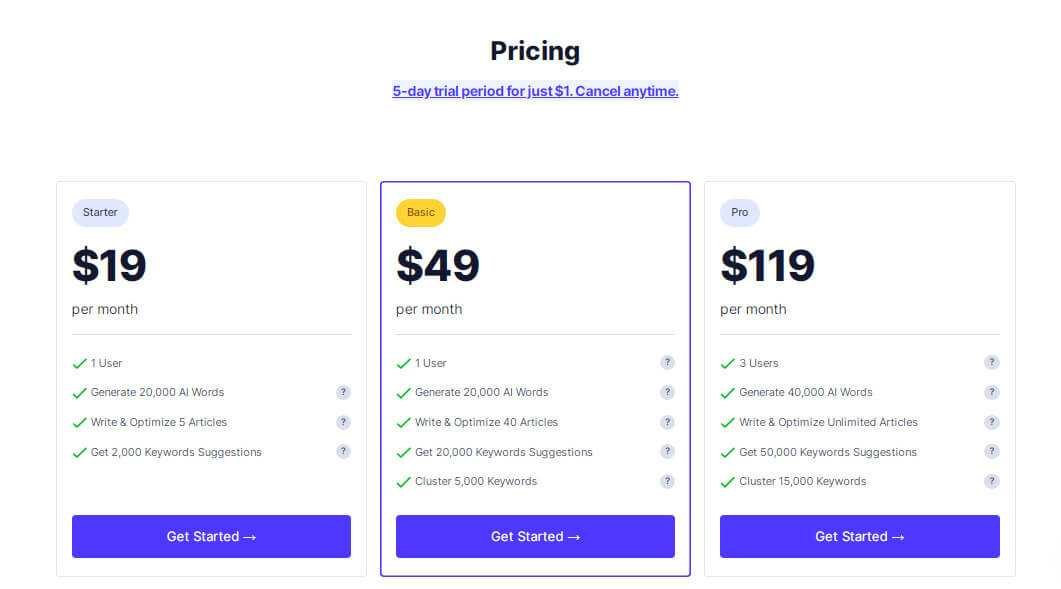The width and height of the screenshot is (1061, 589).
Task: Open the 5-day trial for $1 link
Action: 535,91
